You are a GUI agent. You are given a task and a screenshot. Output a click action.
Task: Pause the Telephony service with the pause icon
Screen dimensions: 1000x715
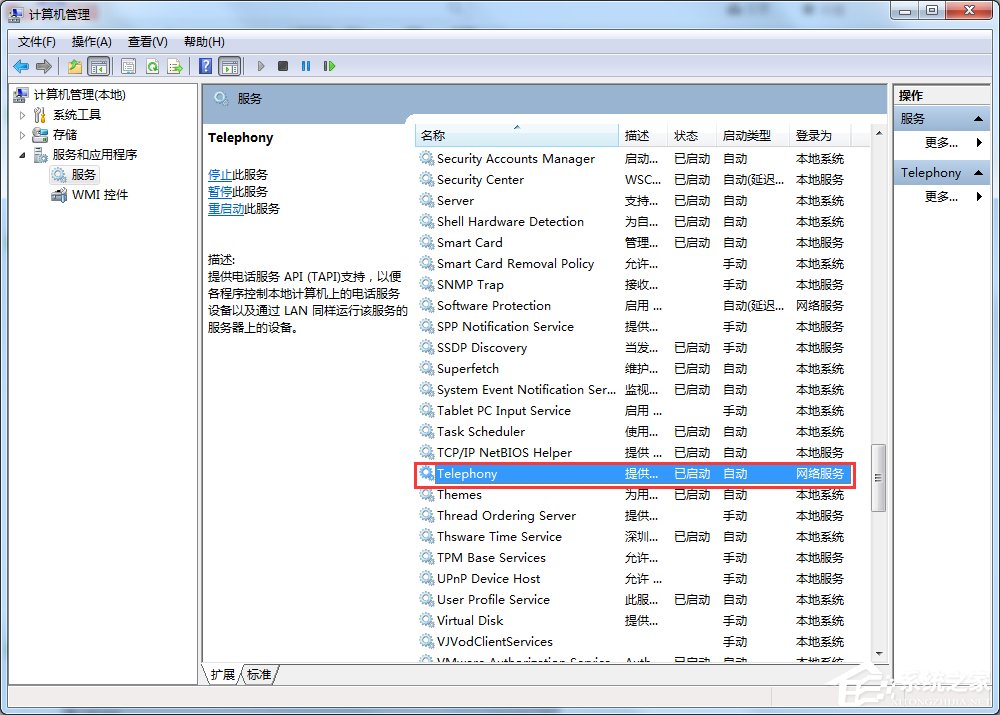305,66
